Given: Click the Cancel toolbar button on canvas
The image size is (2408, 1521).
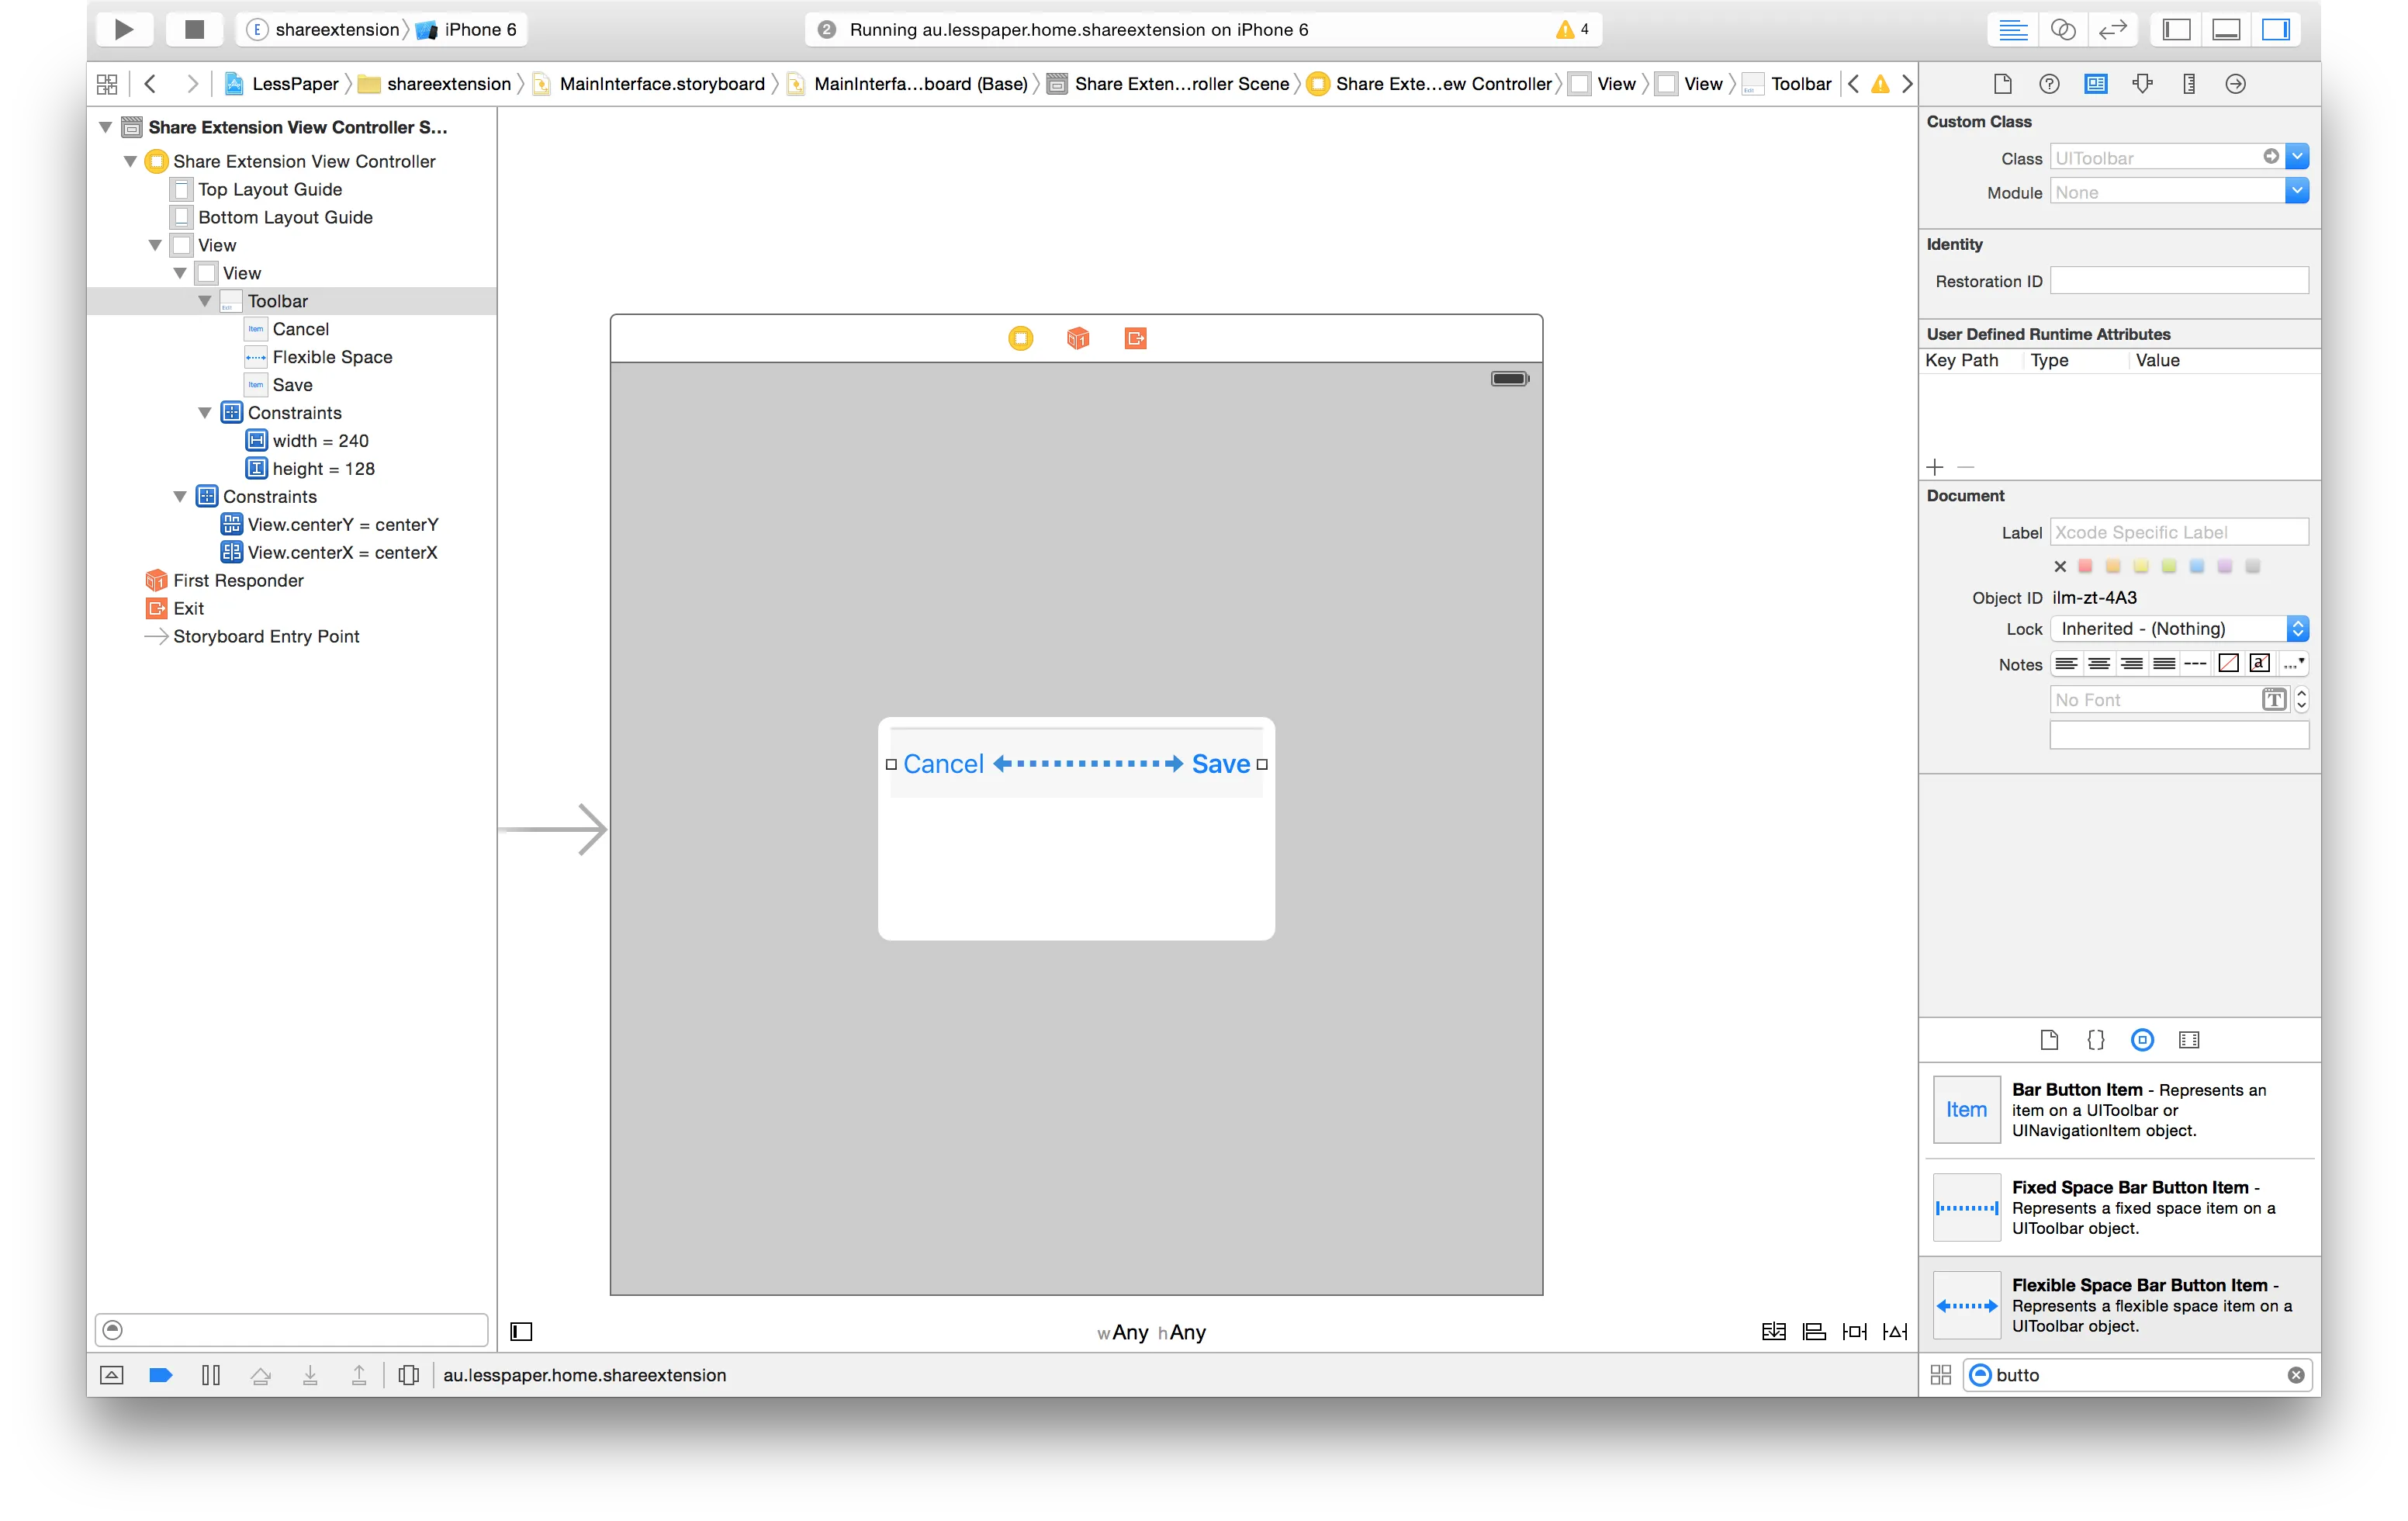Looking at the screenshot, I should [943, 764].
